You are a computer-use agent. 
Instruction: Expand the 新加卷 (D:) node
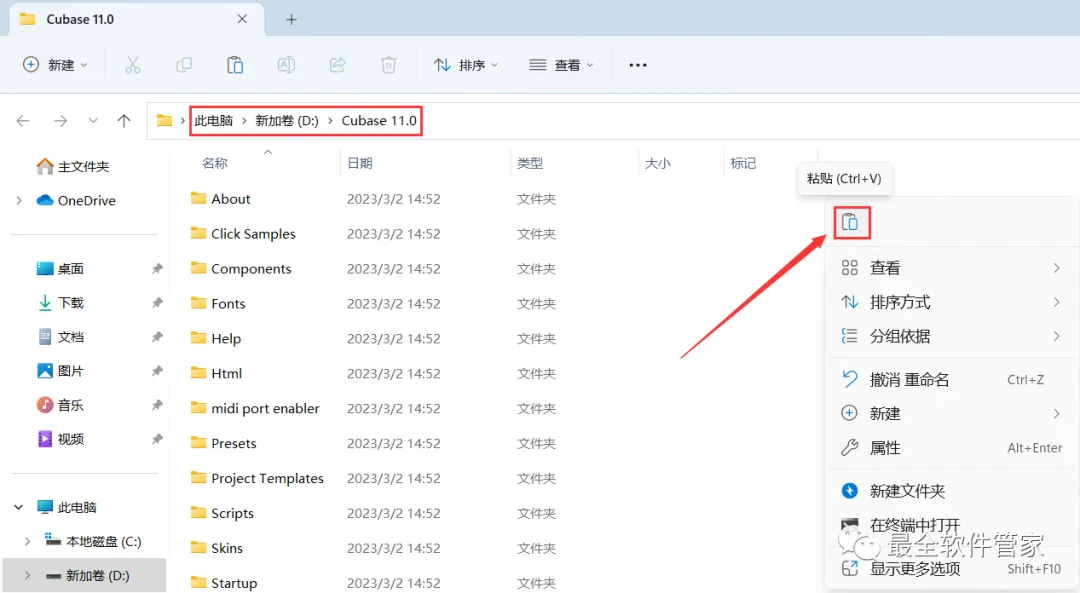point(28,576)
